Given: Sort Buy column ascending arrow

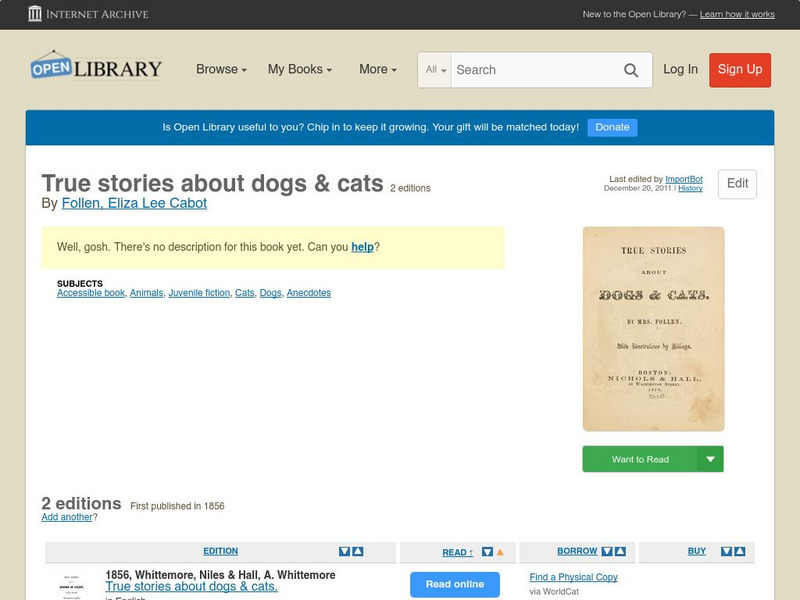Looking at the screenshot, I should pos(739,552).
